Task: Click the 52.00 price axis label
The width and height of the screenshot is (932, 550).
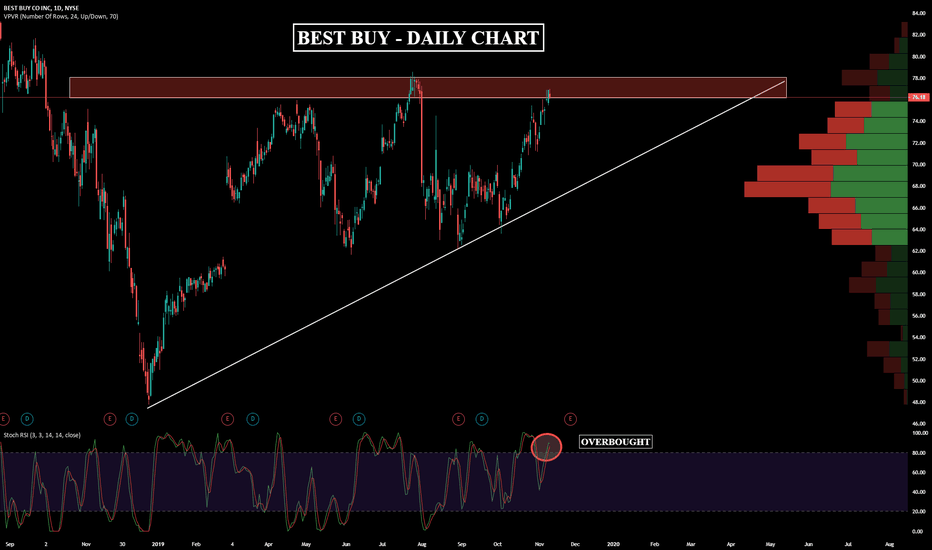Action: (918, 359)
